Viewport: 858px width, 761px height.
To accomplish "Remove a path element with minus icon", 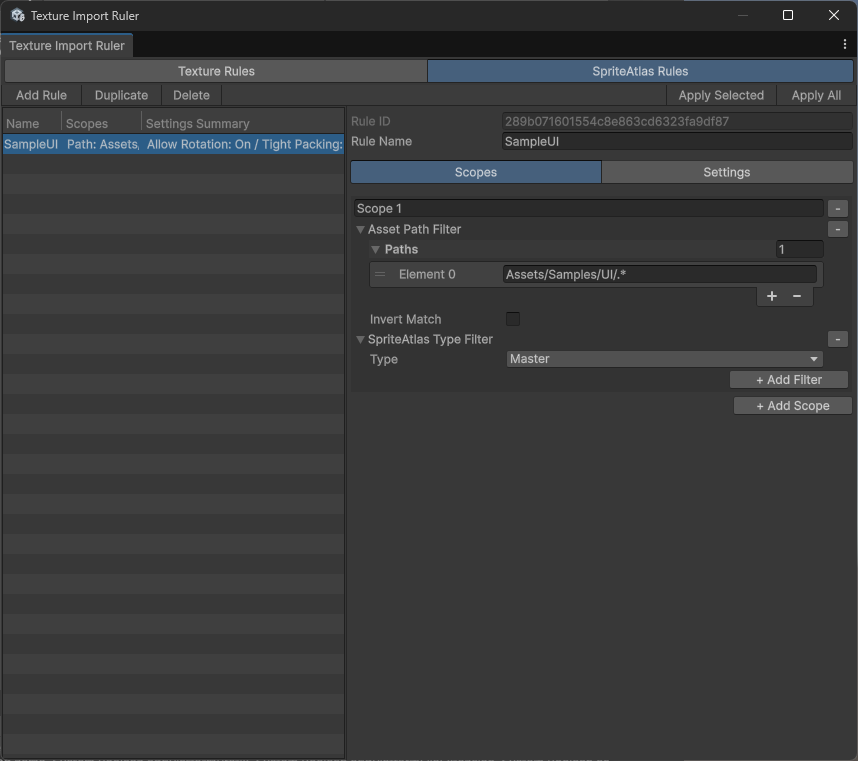I will [797, 296].
